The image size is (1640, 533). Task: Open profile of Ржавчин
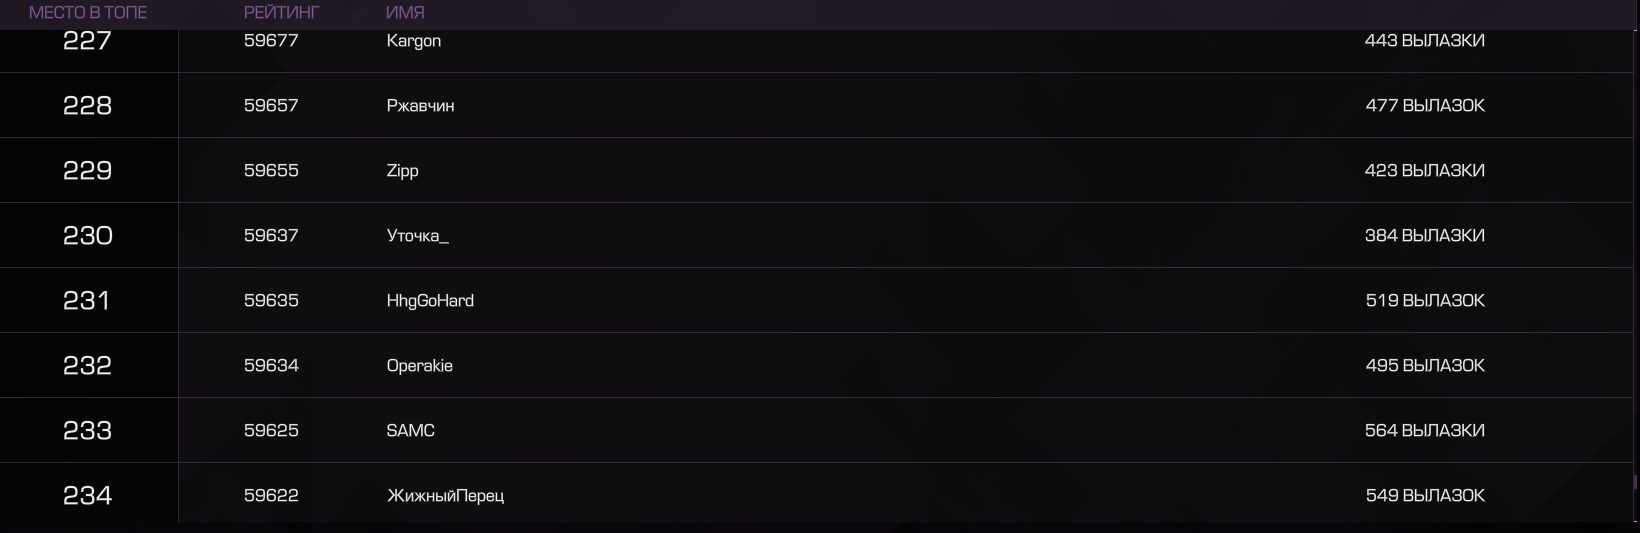(x=420, y=106)
